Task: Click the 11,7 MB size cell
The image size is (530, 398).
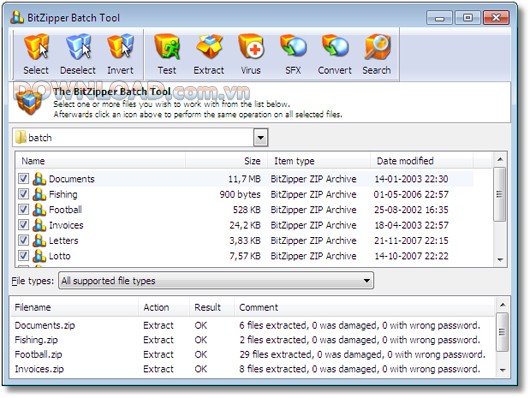Action: click(244, 179)
